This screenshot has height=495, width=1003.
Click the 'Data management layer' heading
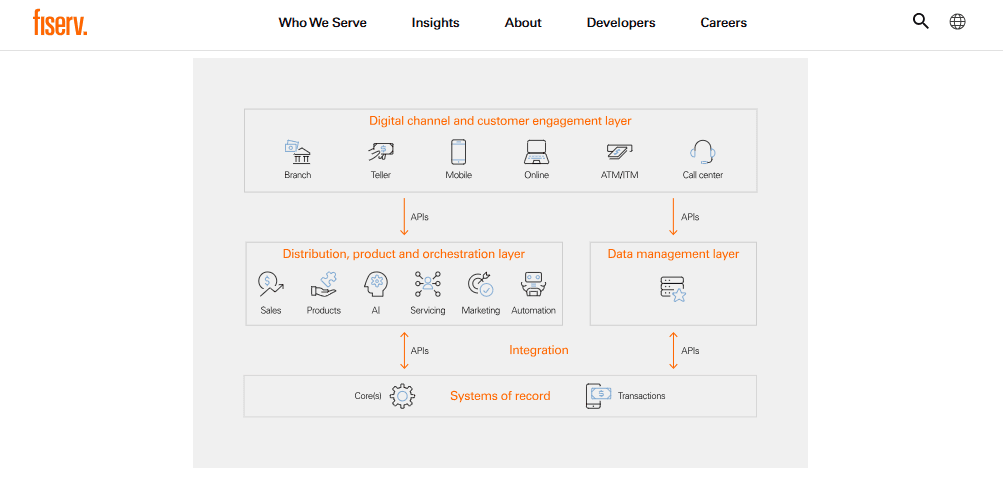[x=673, y=254]
